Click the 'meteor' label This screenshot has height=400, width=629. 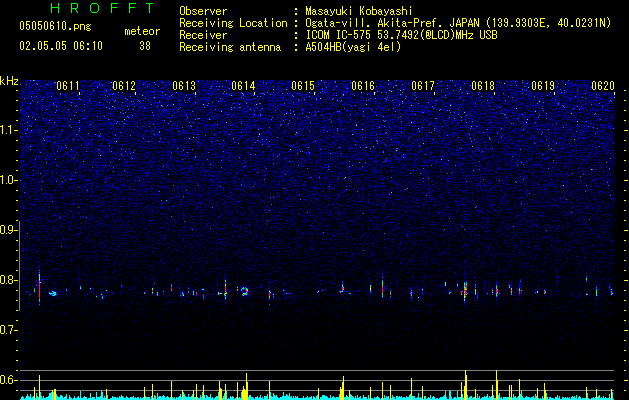(142, 31)
